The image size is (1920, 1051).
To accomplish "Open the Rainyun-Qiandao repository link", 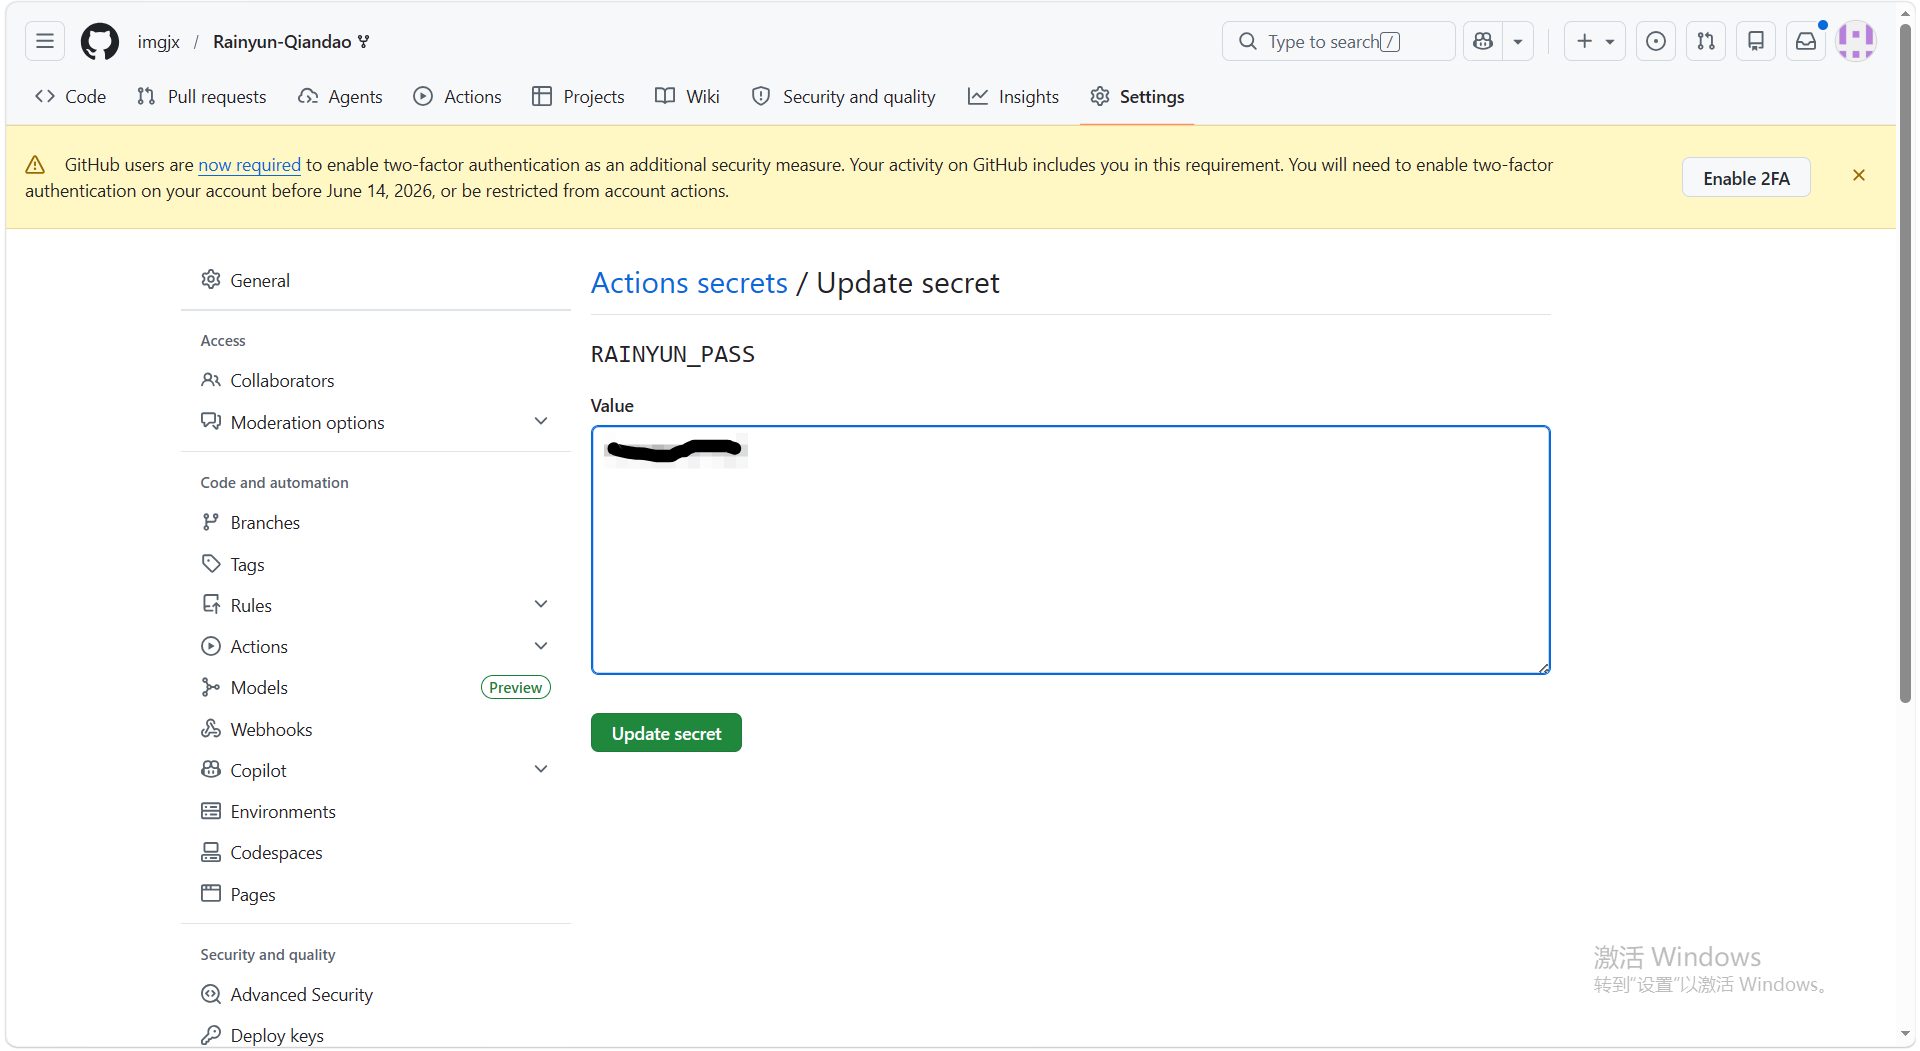I will [x=282, y=42].
